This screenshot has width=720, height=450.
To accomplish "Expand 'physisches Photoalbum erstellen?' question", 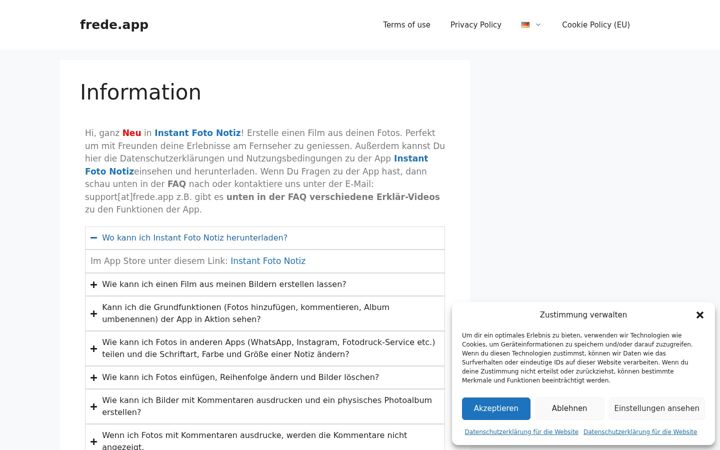I will pyautogui.click(x=264, y=406).
